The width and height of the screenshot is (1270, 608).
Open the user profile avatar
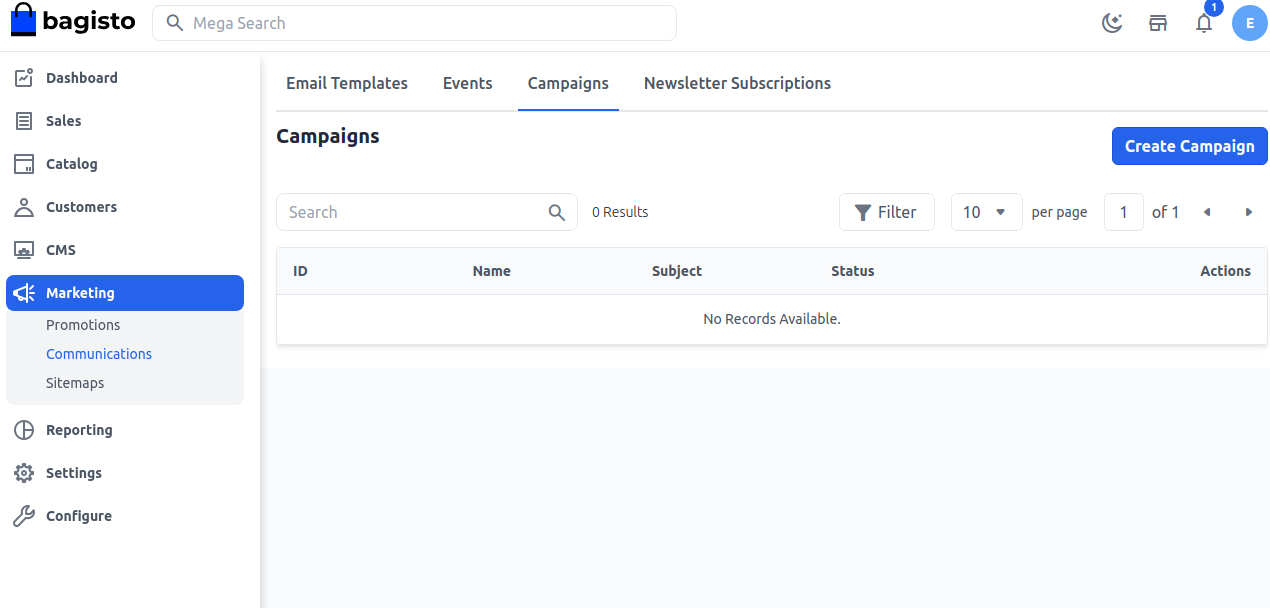(1249, 23)
